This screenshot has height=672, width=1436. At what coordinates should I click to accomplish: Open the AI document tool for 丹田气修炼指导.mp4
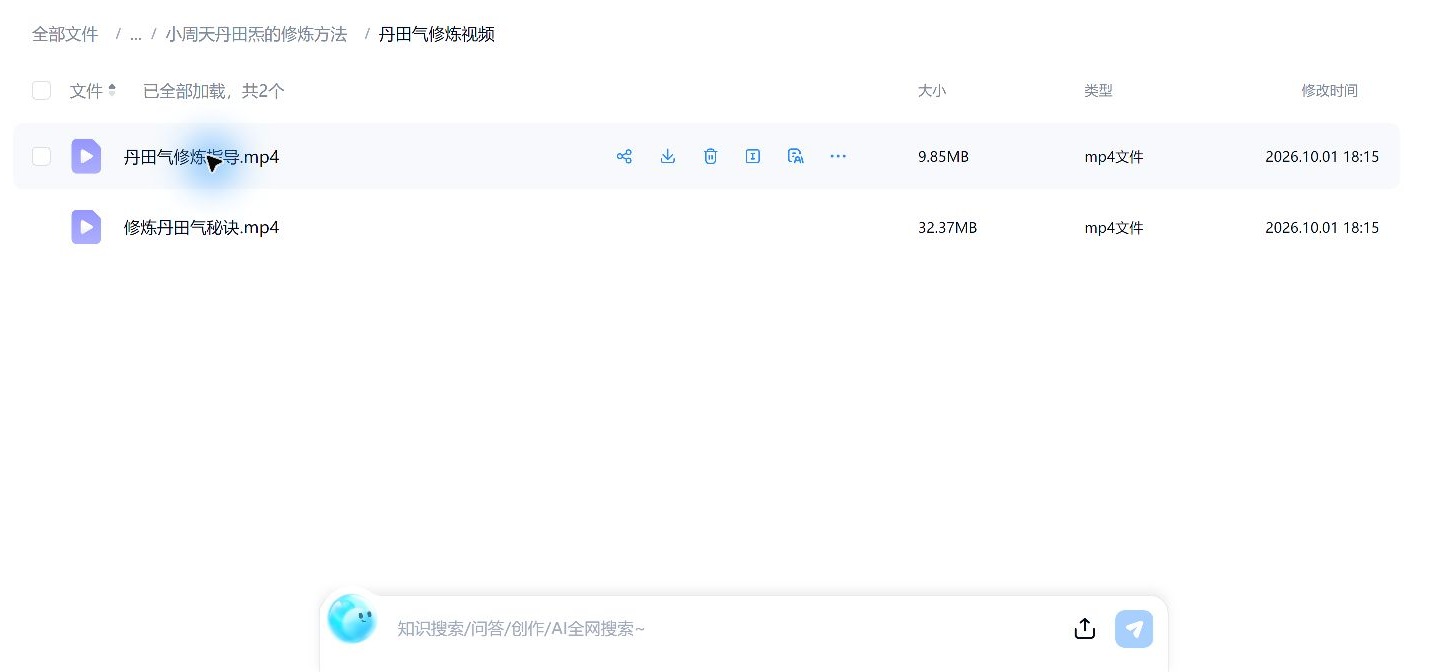click(796, 156)
